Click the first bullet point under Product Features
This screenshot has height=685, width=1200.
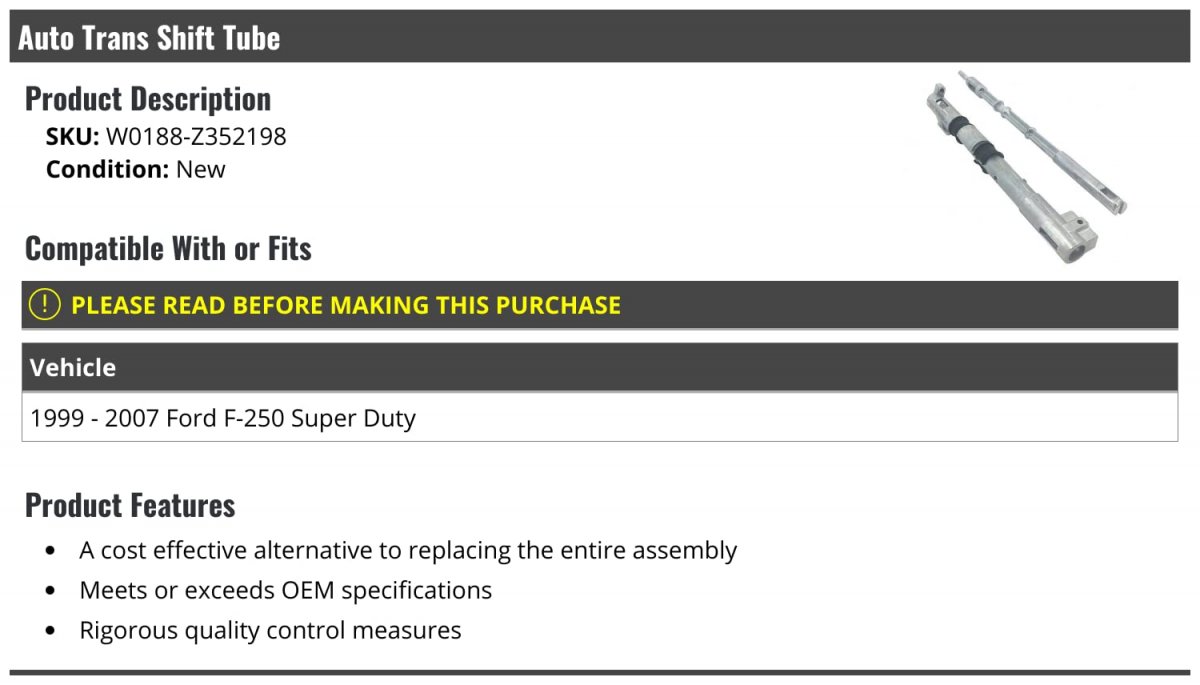51,551
